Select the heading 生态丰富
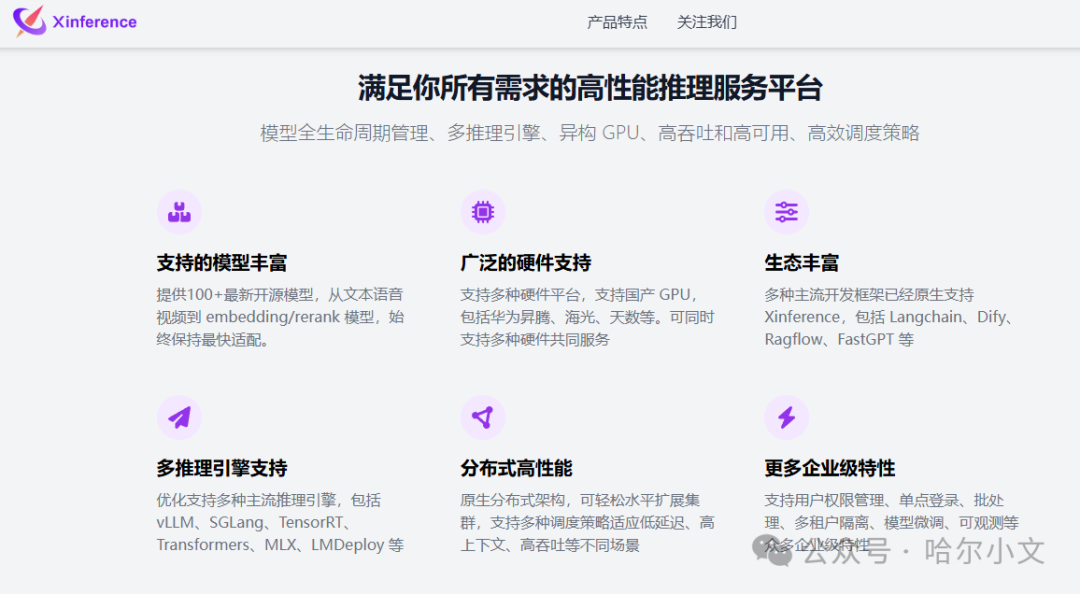The height and width of the screenshot is (594, 1080). click(x=802, y=263)
